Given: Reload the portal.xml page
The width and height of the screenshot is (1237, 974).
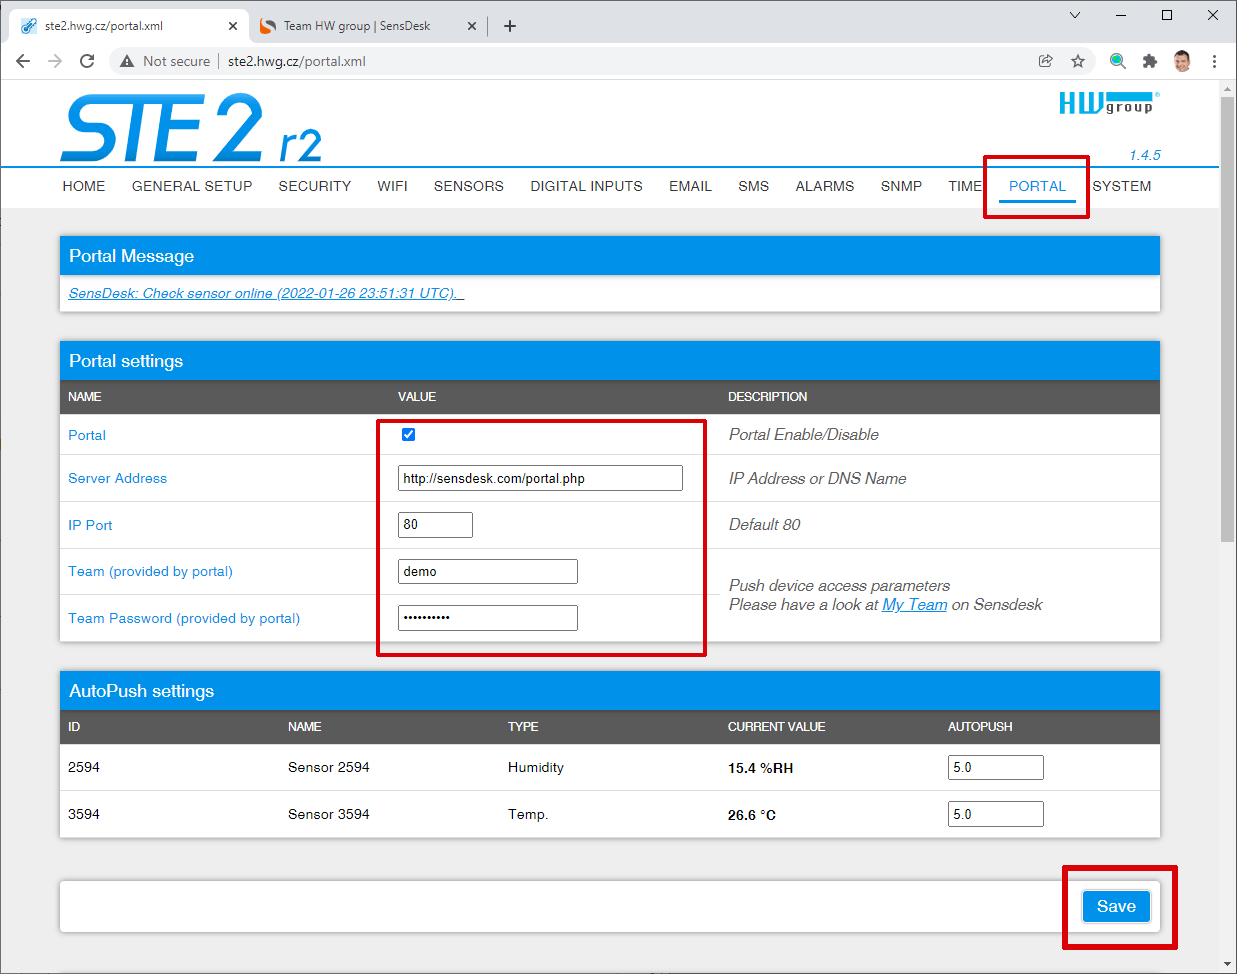Looking at the screenshot, I should pos(87,61).
